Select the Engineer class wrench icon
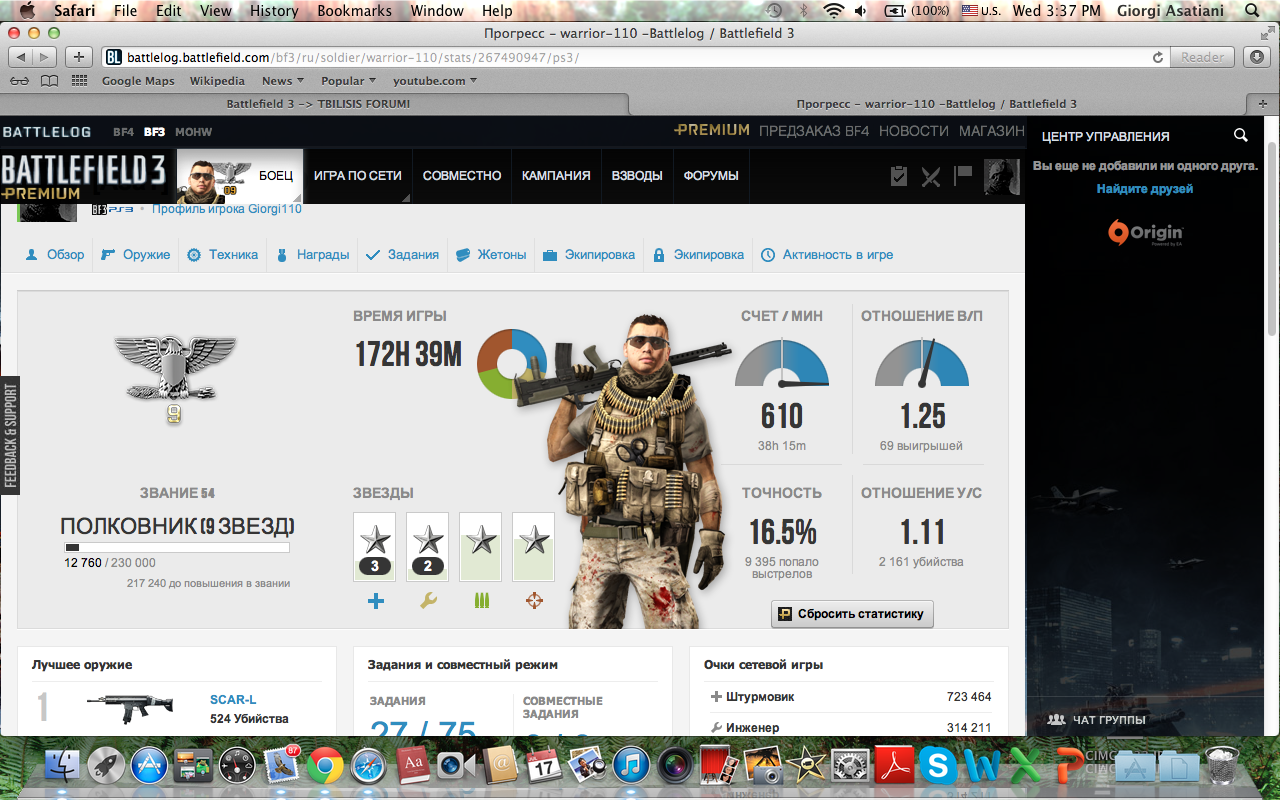Image resolution: width=1280 pixels, height=800 pixels. click(x=428, y=601)
